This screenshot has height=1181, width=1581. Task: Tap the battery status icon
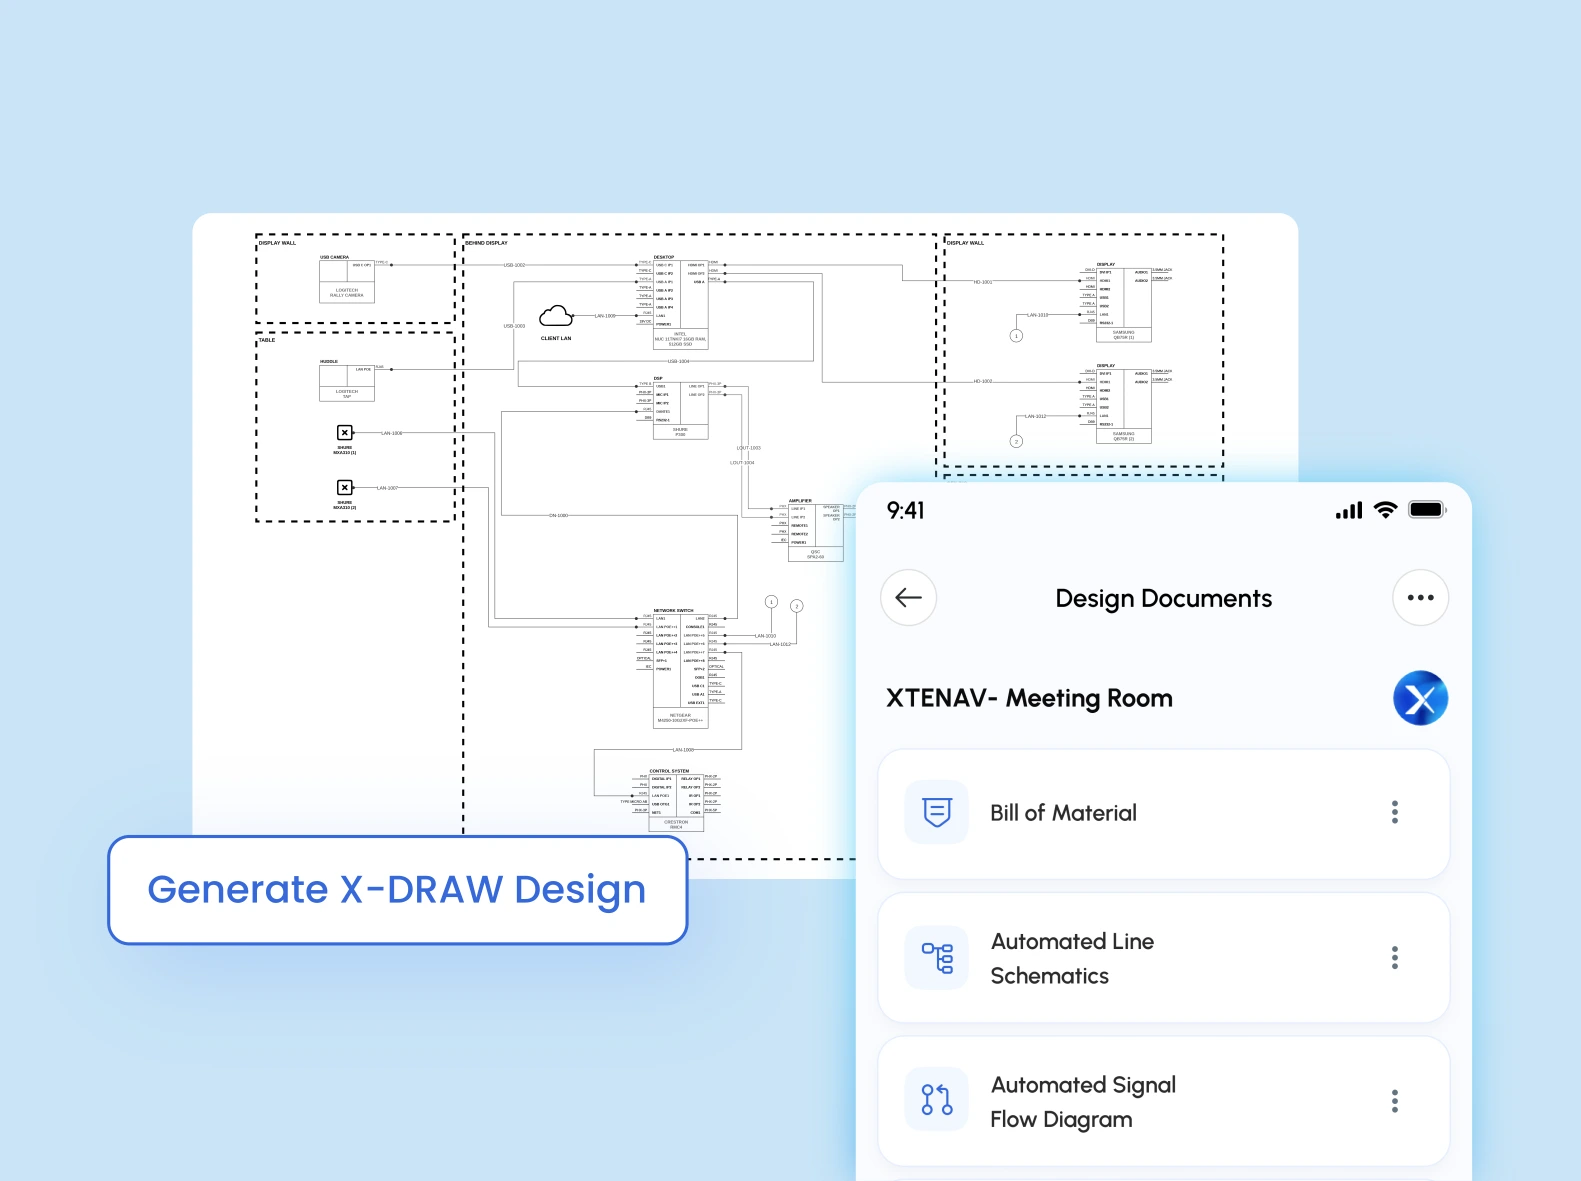pyautogui.click(x=1427, y=510)
